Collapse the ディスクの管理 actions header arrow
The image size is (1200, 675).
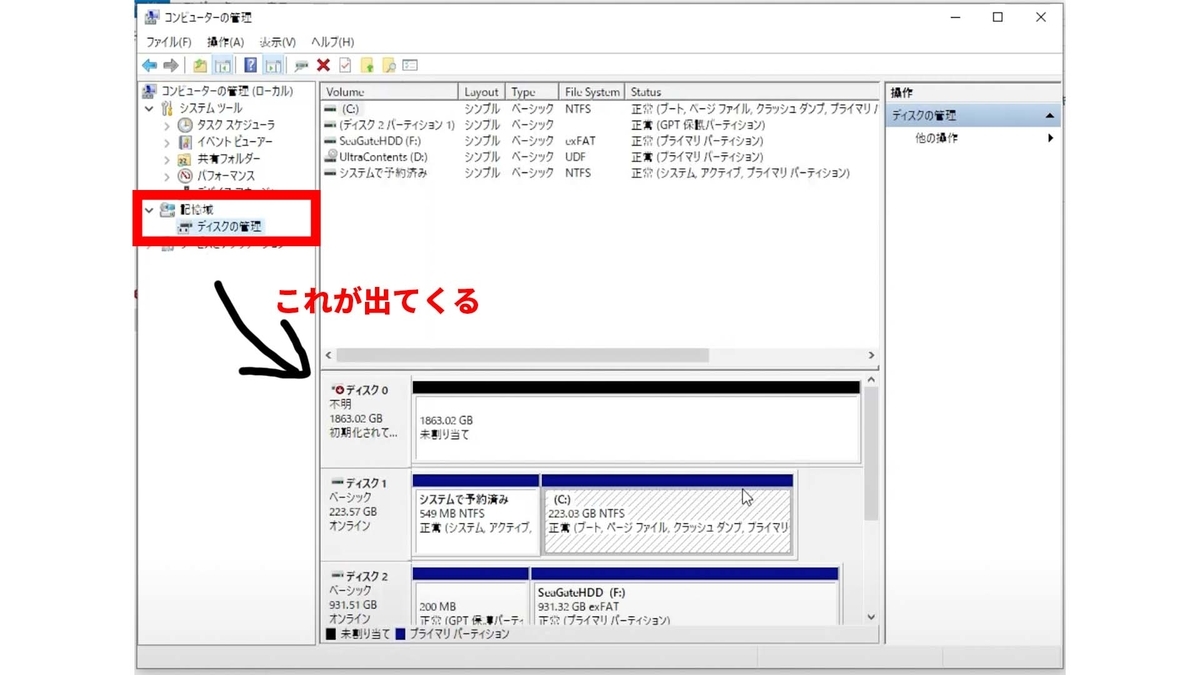pos(1049,116)
